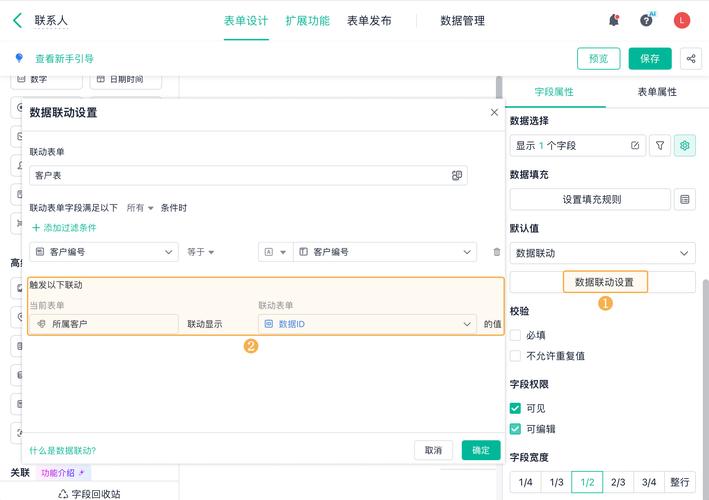
Task: Click the 联系人 form title
Action: point(51,20)
